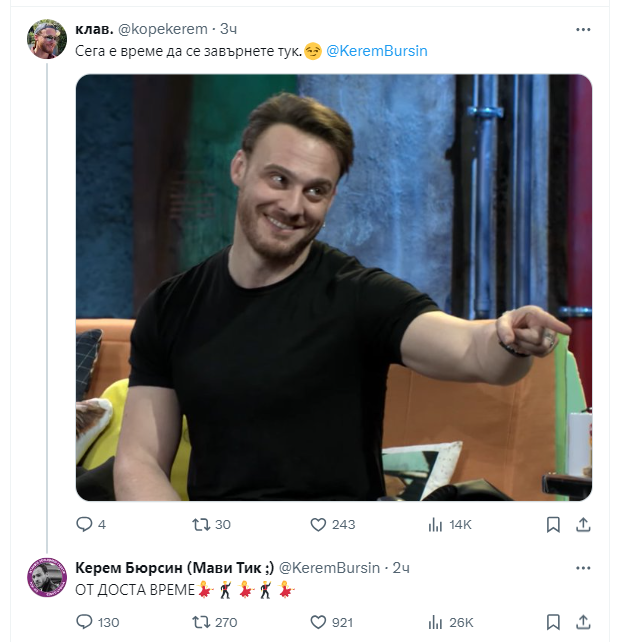The image size is (629, 642).
Task: Share Kerem Bursin's reply tweet
Action: click(x=582, y=622)
